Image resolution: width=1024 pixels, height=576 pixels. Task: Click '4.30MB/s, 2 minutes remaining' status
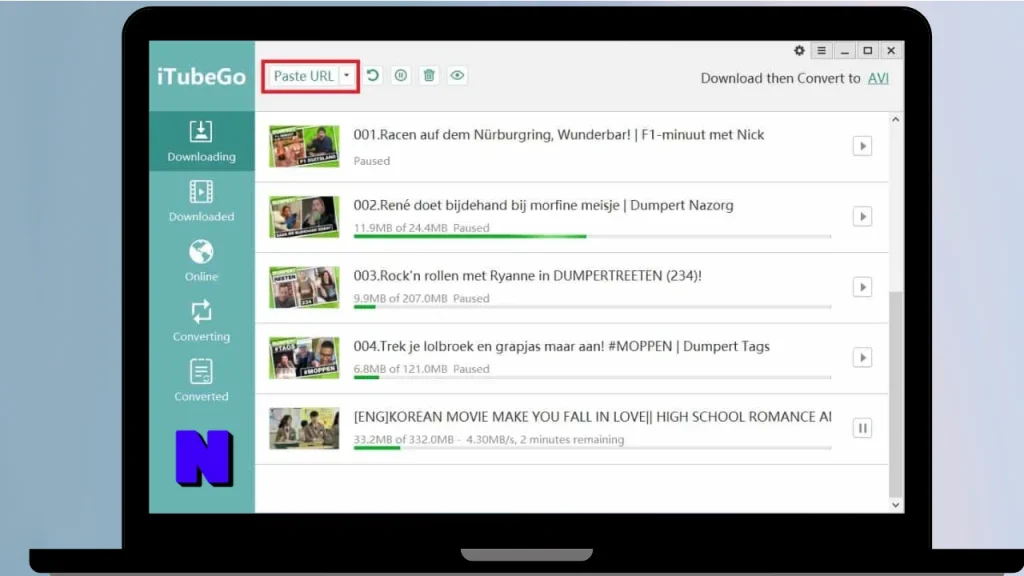(x=545, y=440)
